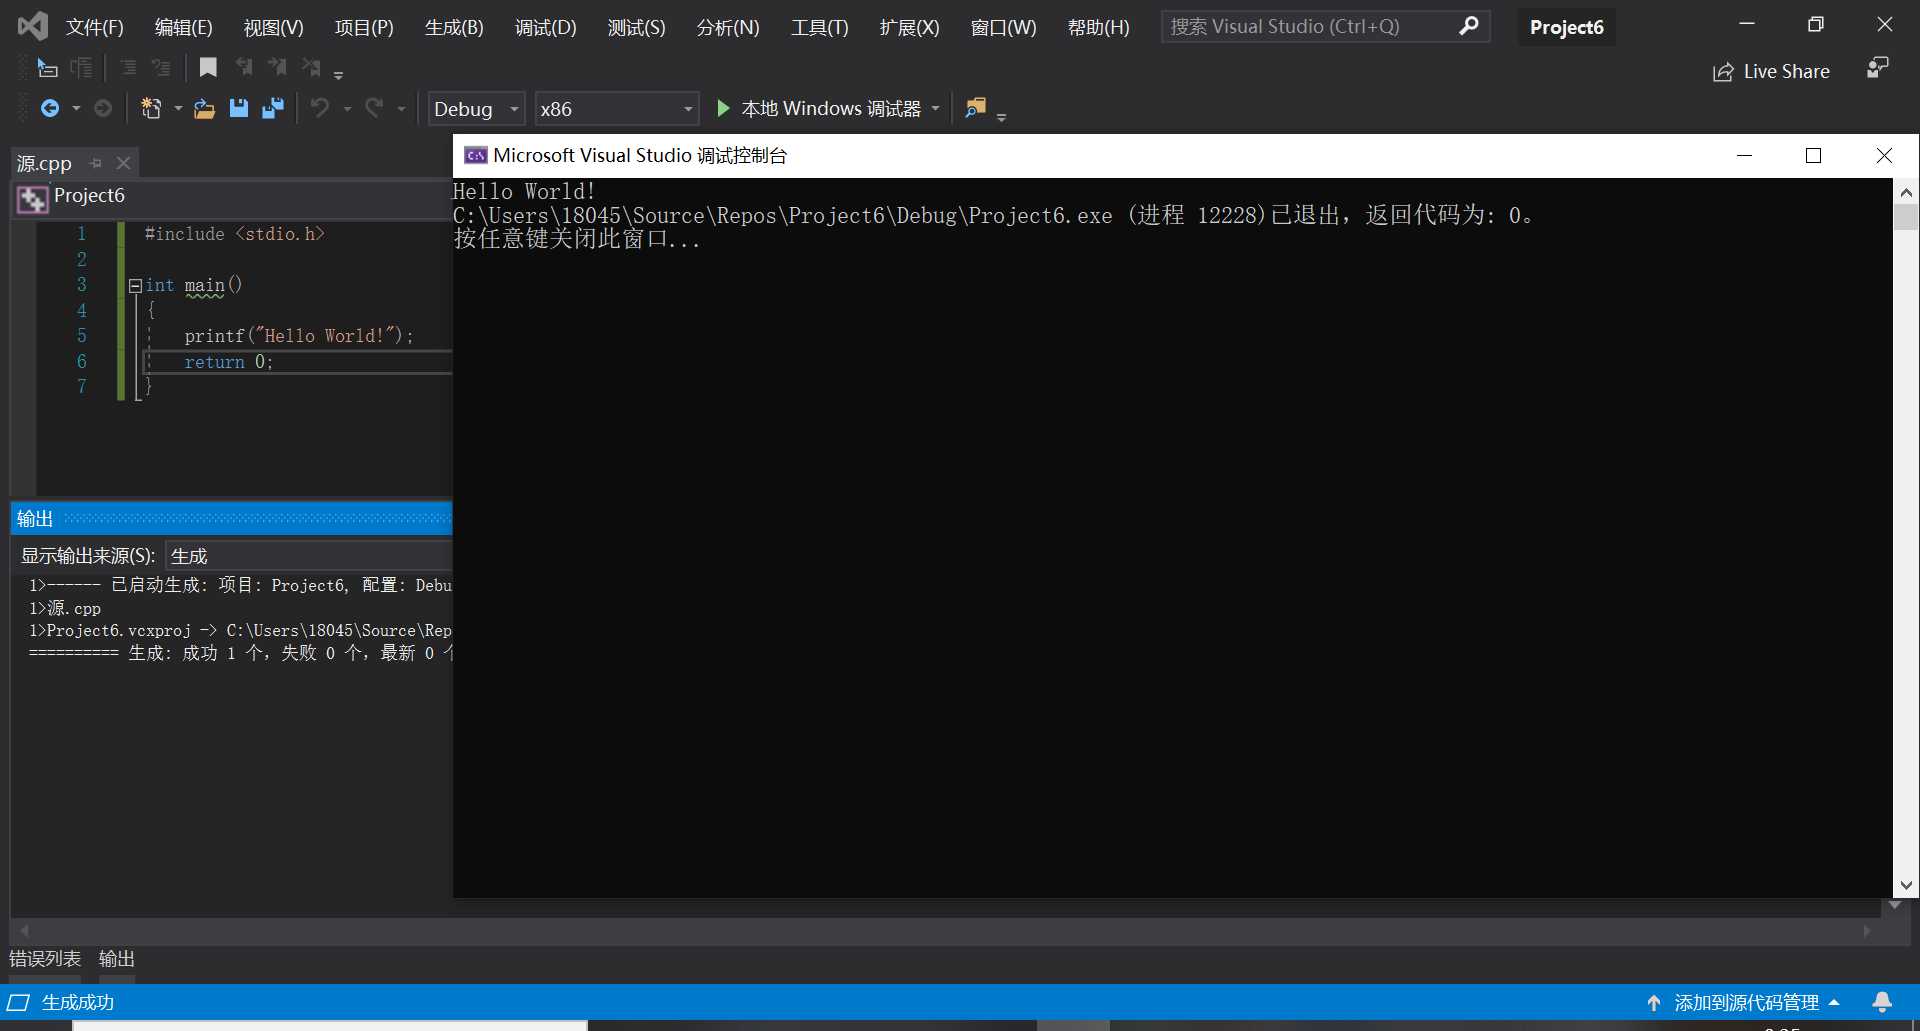Close the 源.cpp tab
The height and width of the screenshot is (1031, 1920).
click(123, 162)
